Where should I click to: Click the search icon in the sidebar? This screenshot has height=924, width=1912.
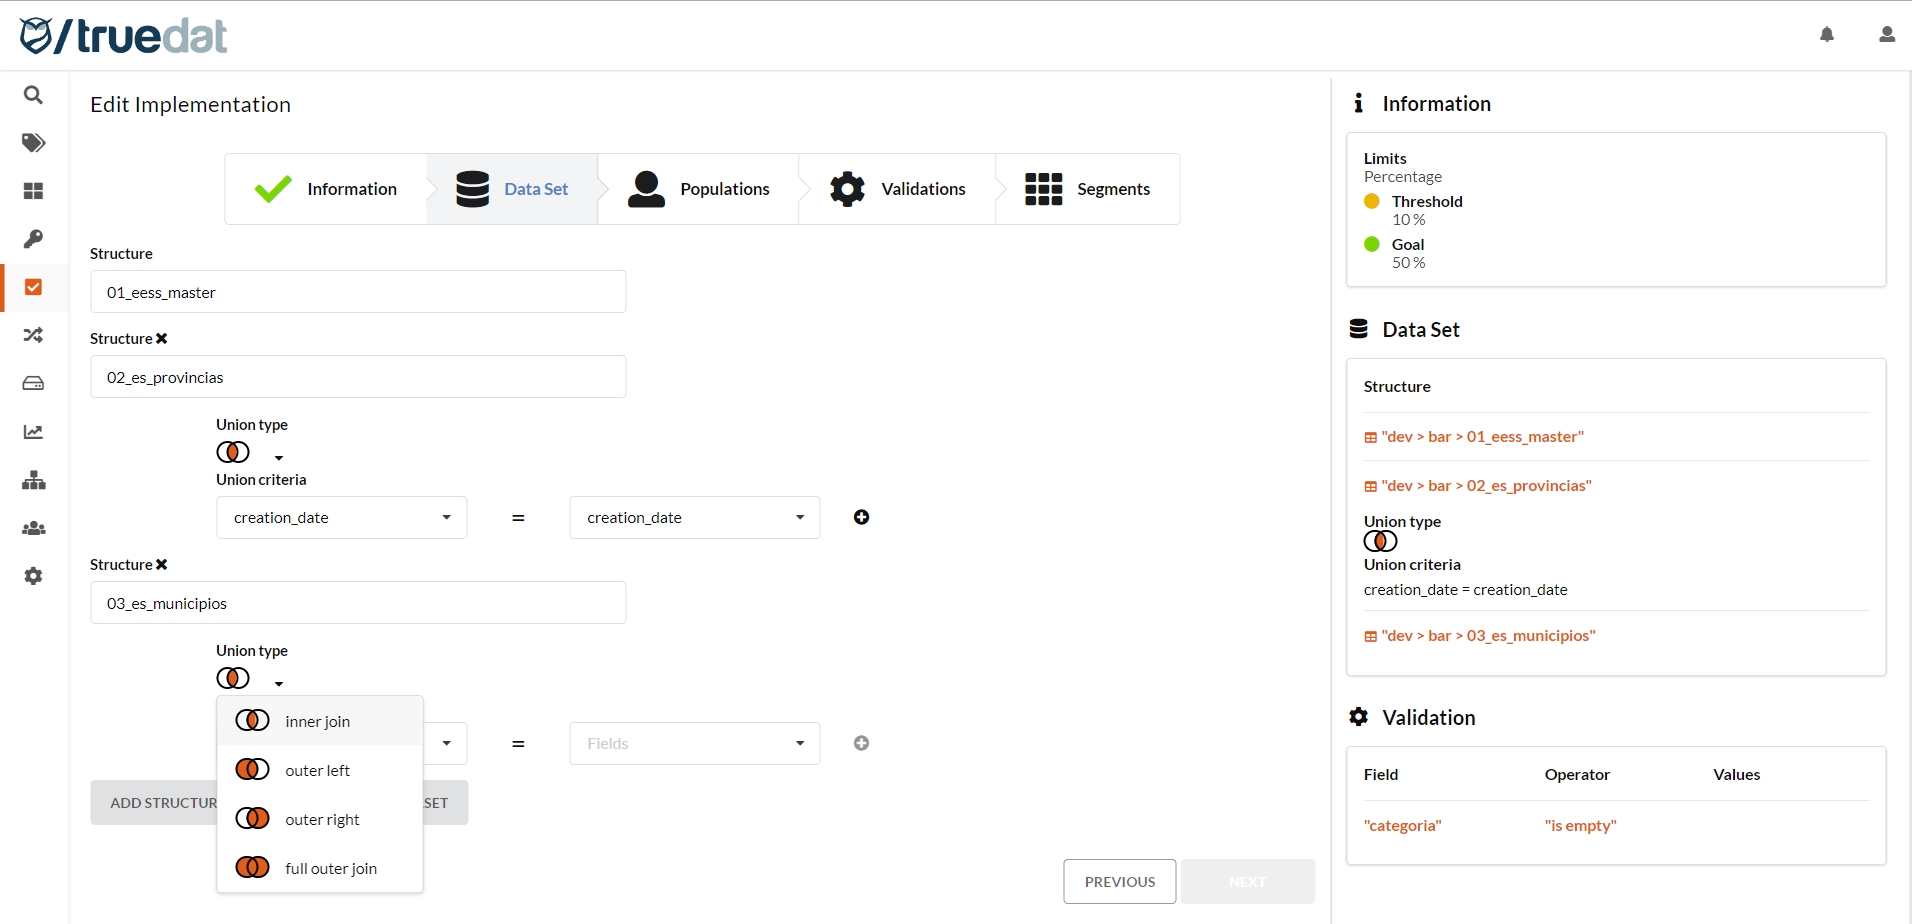(x=33, y=95)
